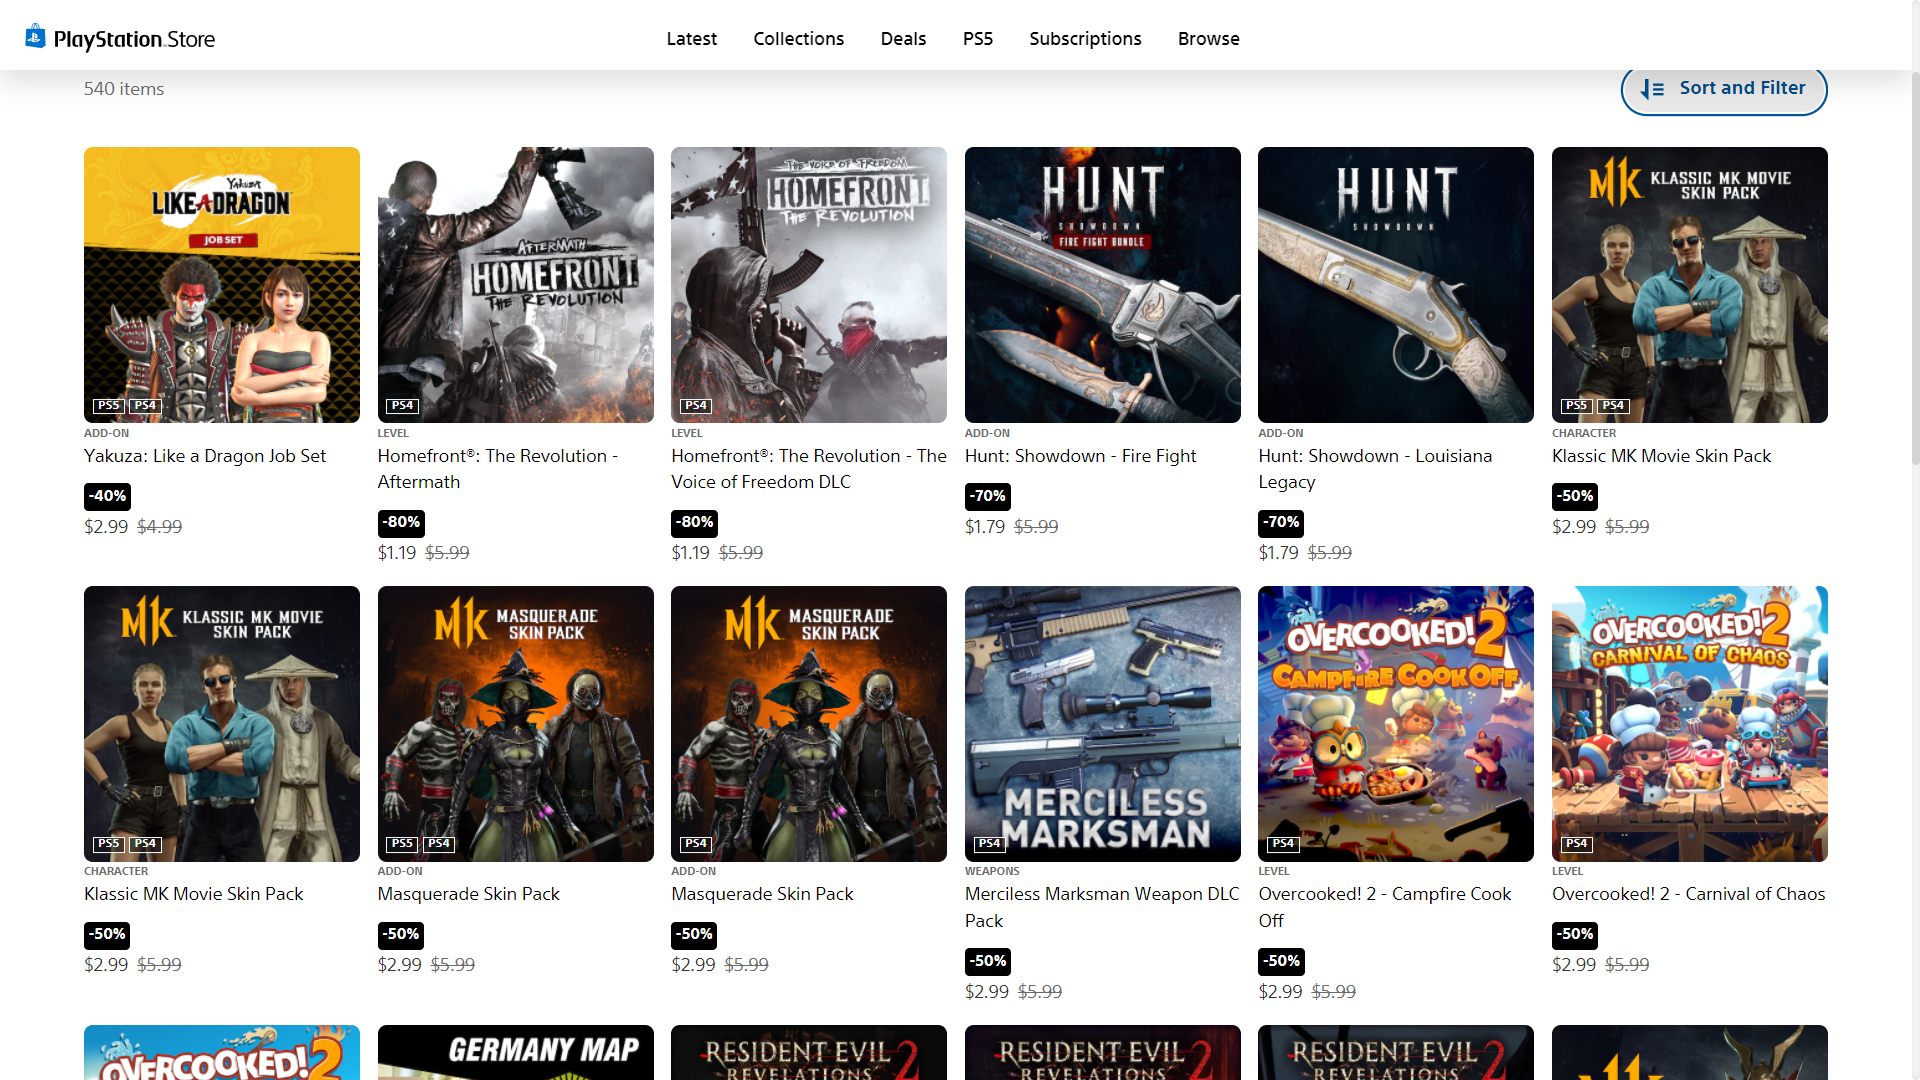Click the PS4 badge on Merciless Marksman thumbnail
This screenshot has width=1920, height=1080.
[x=989, y=843]
